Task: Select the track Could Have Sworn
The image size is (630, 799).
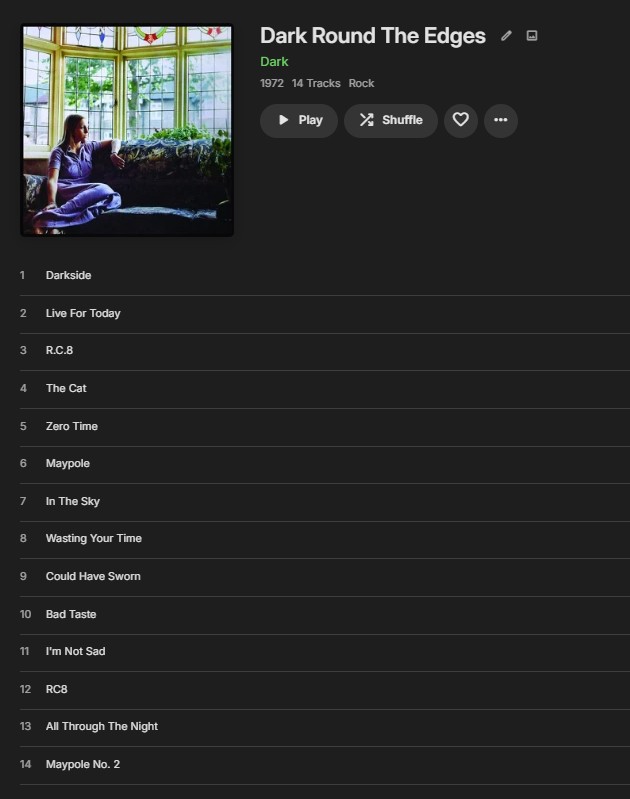Action: 325,577
